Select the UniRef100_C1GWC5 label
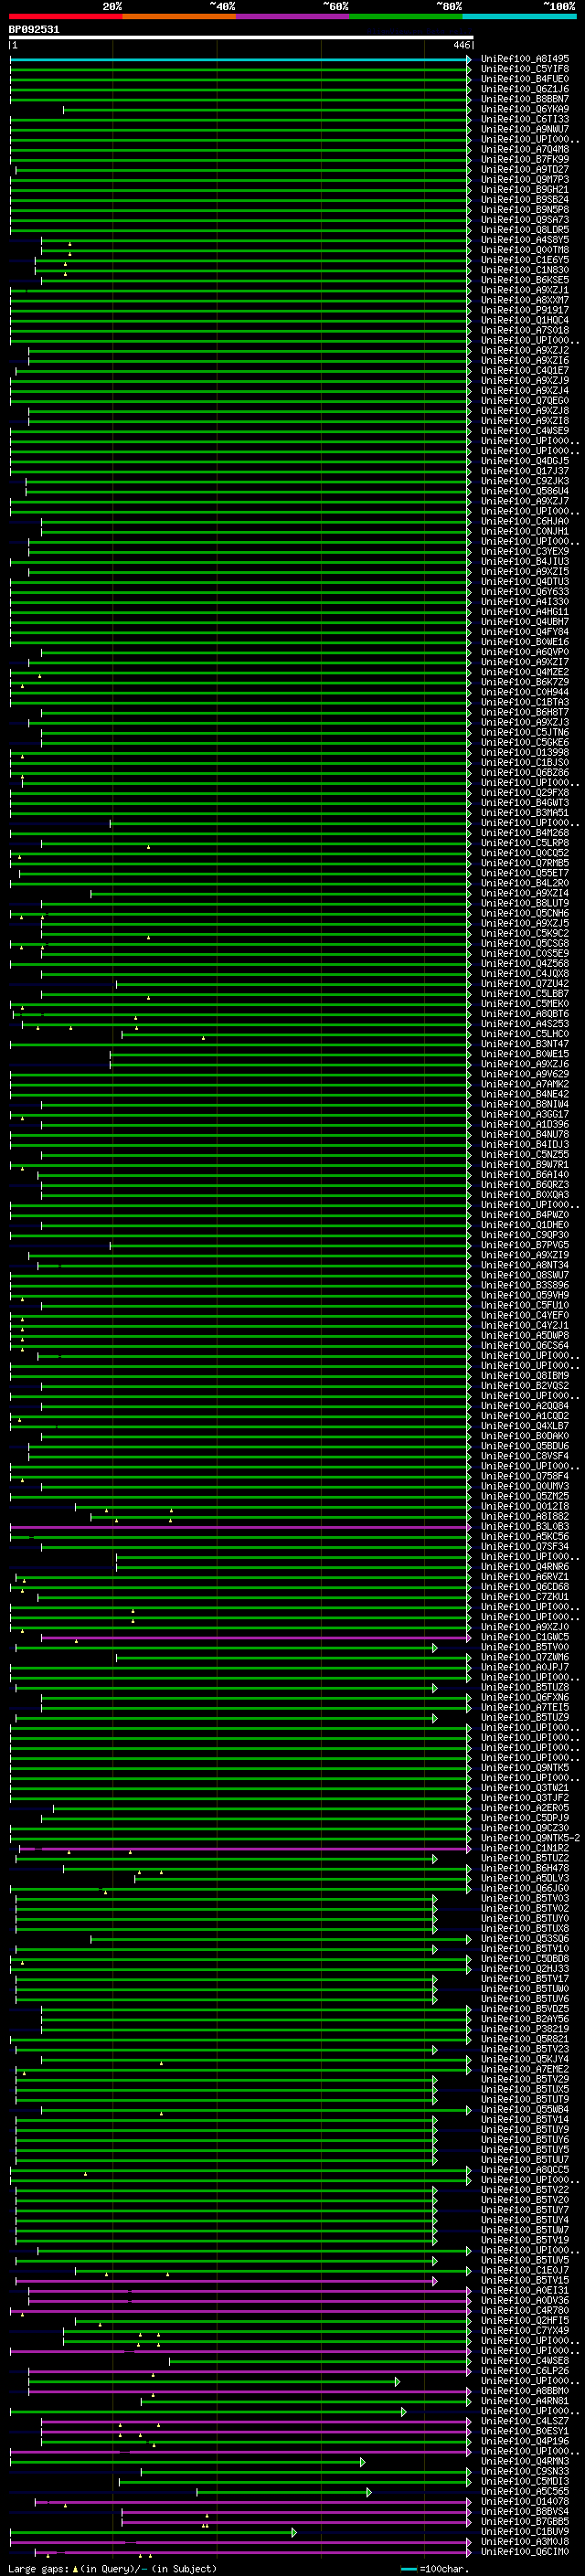This screenshot has height=2576, width=585. tap(525, 1638)
